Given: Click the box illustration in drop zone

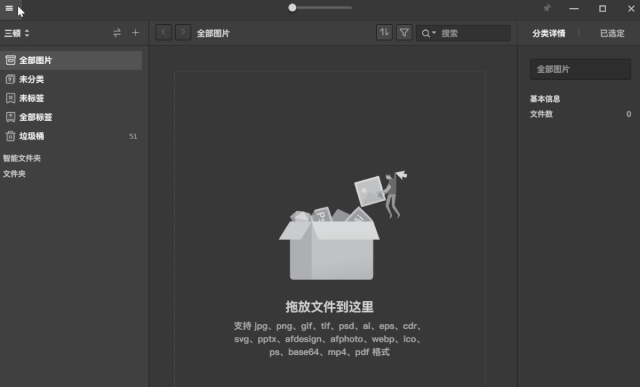Looking at the screenshot, I should tap(342, 225).
